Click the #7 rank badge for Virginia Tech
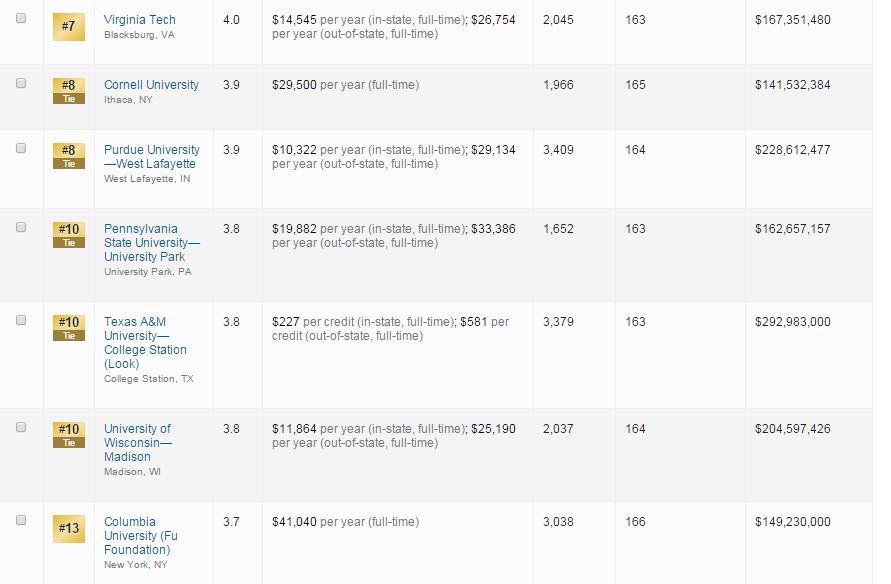 69,27
